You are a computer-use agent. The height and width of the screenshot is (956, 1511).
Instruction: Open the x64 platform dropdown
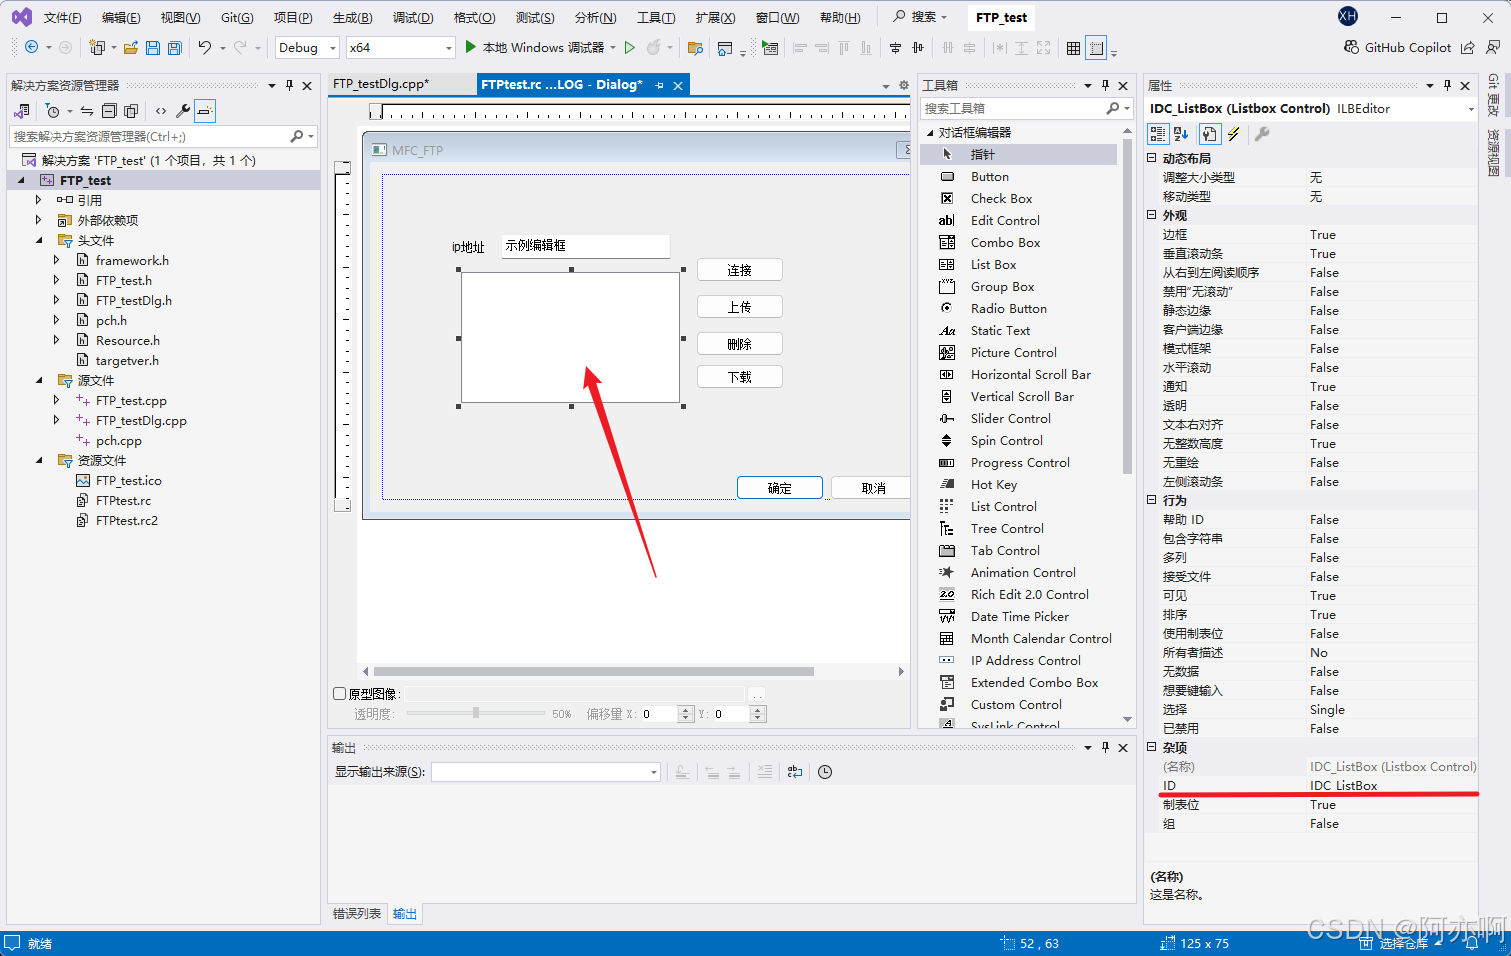click(448, 48)
